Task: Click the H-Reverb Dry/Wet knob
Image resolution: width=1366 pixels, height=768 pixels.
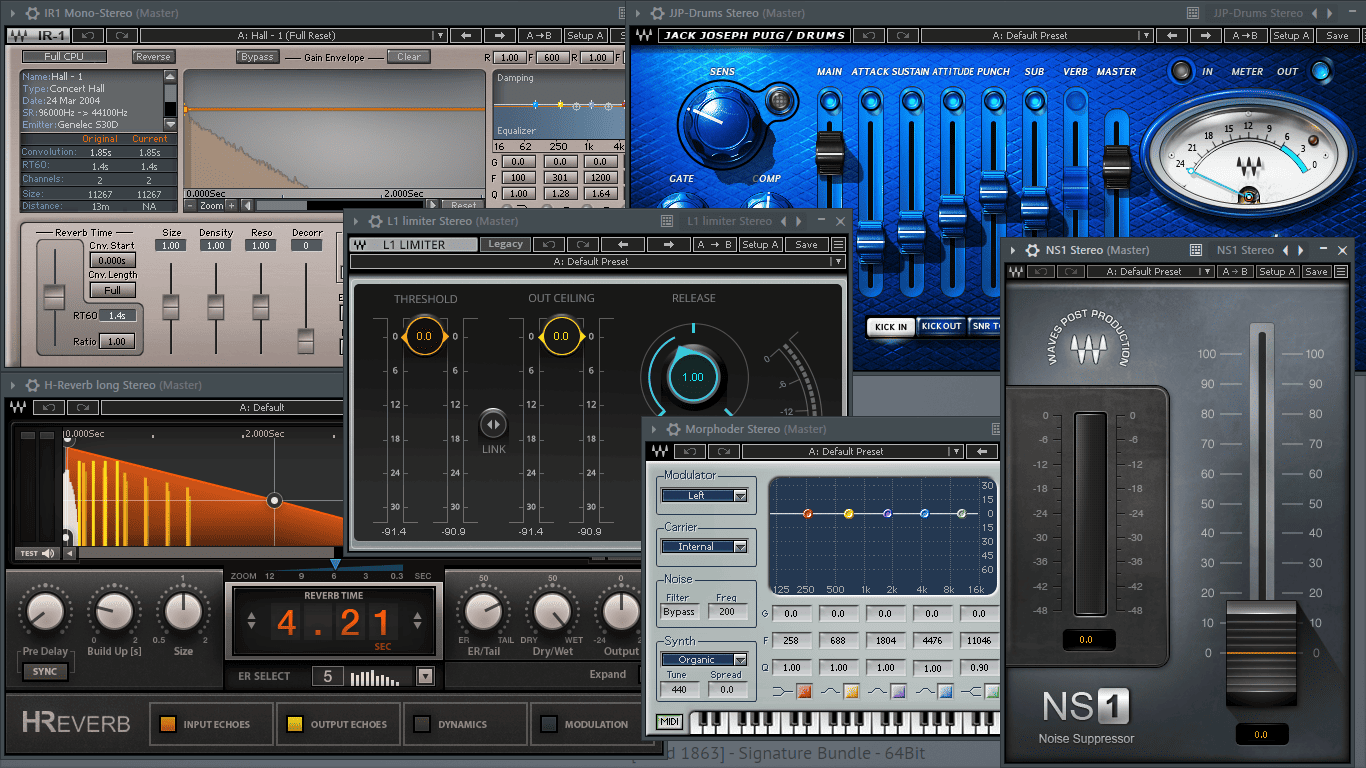Action: (x=552, y=611)
